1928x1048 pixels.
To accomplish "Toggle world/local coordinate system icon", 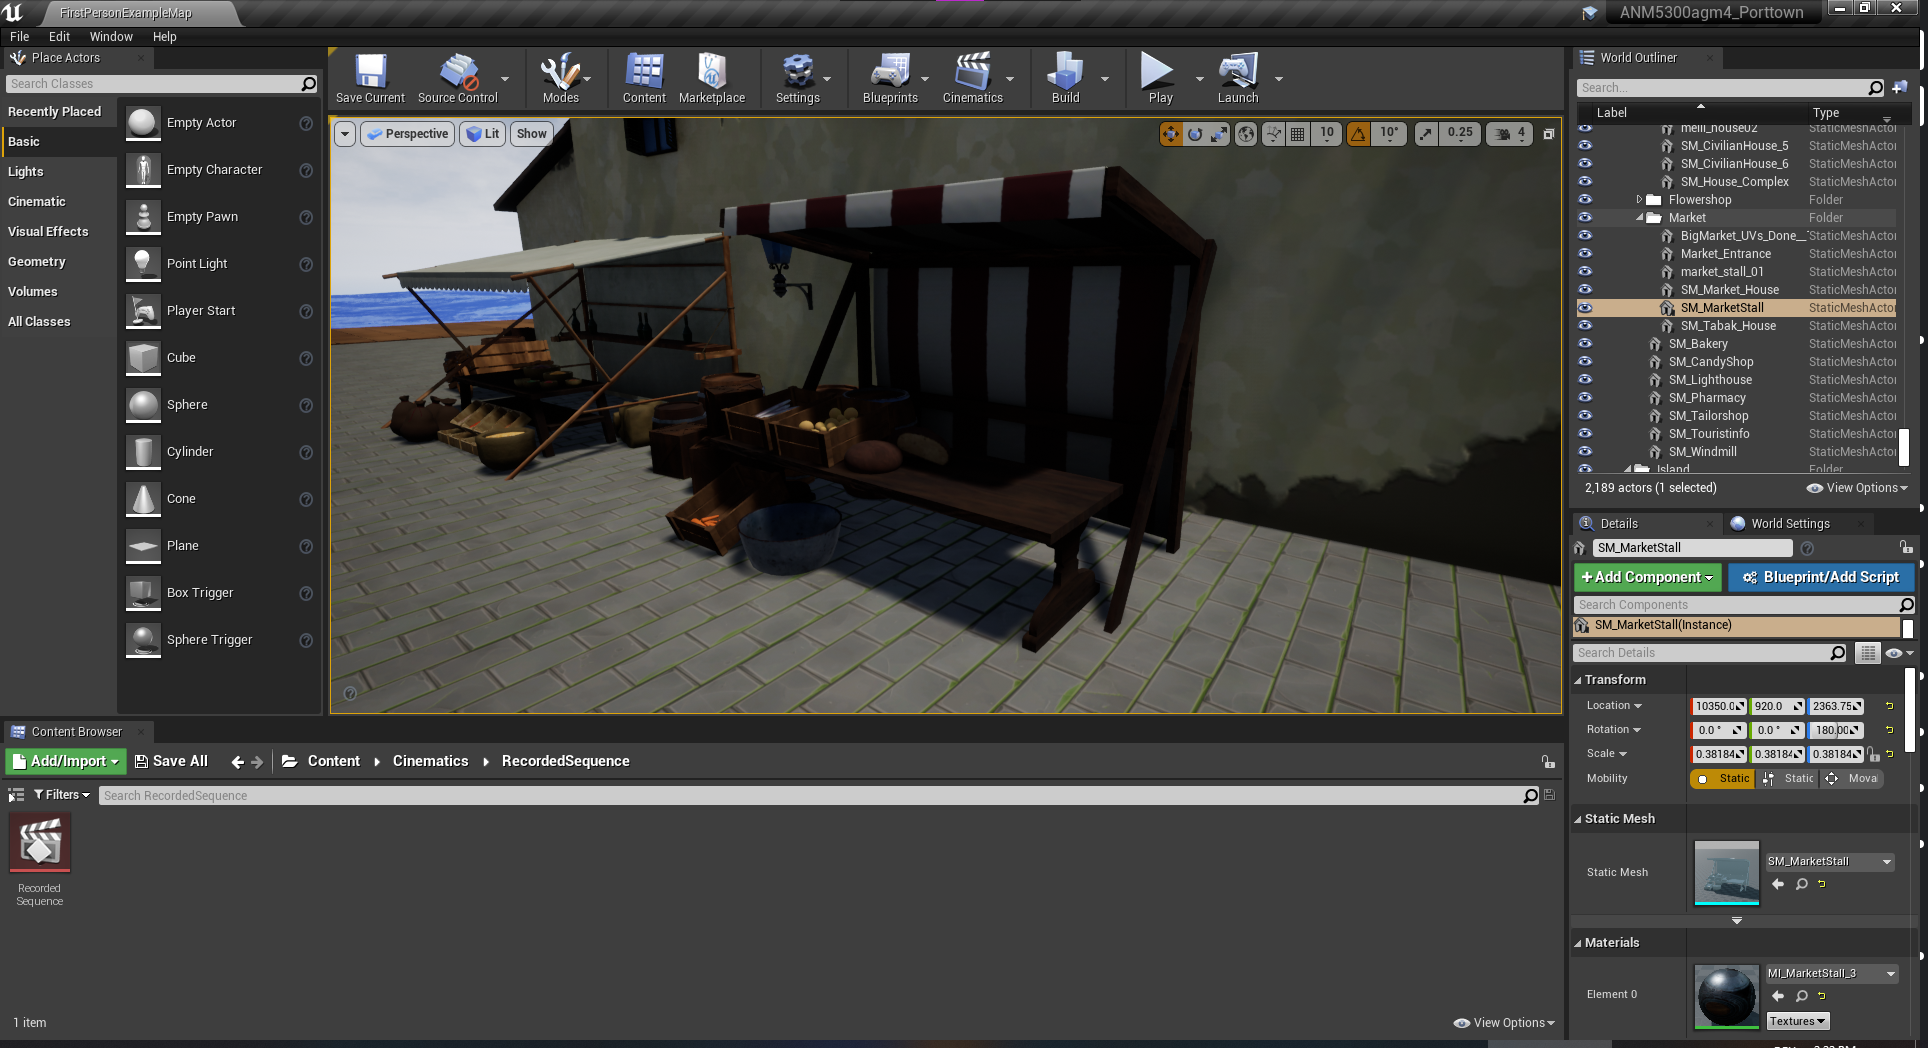I will pyautogui.click(x=1246, y=134).
